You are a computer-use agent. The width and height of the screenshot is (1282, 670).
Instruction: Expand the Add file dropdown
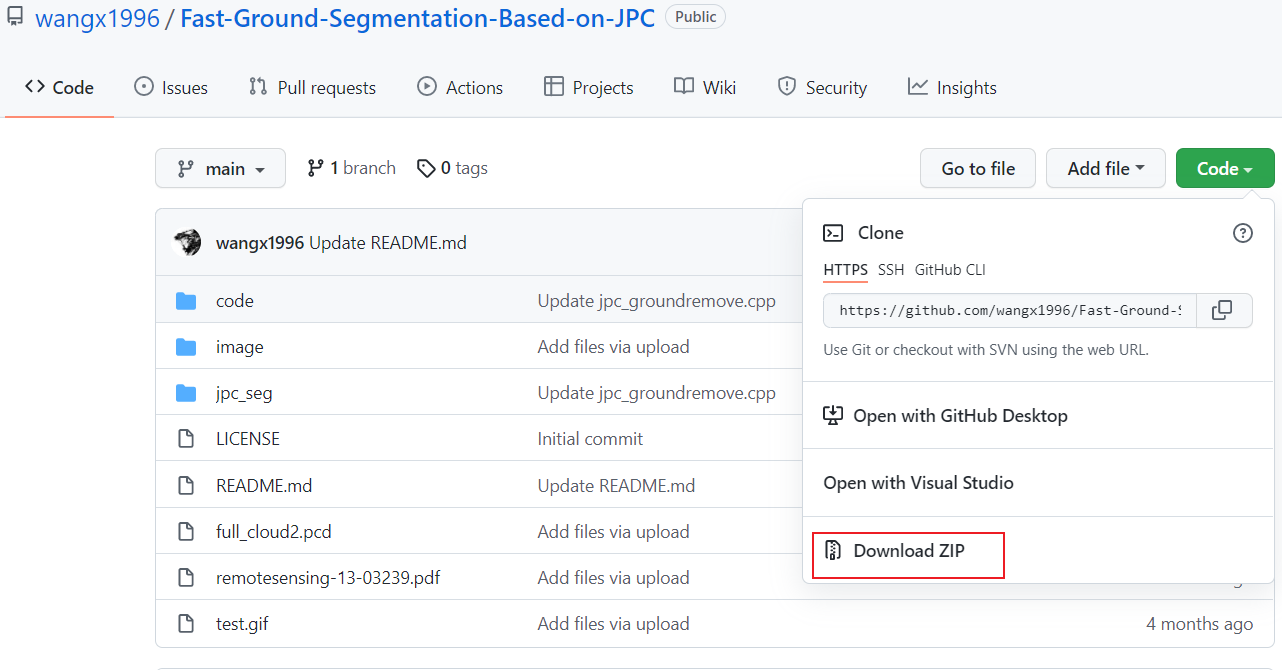coord(1105,168)
